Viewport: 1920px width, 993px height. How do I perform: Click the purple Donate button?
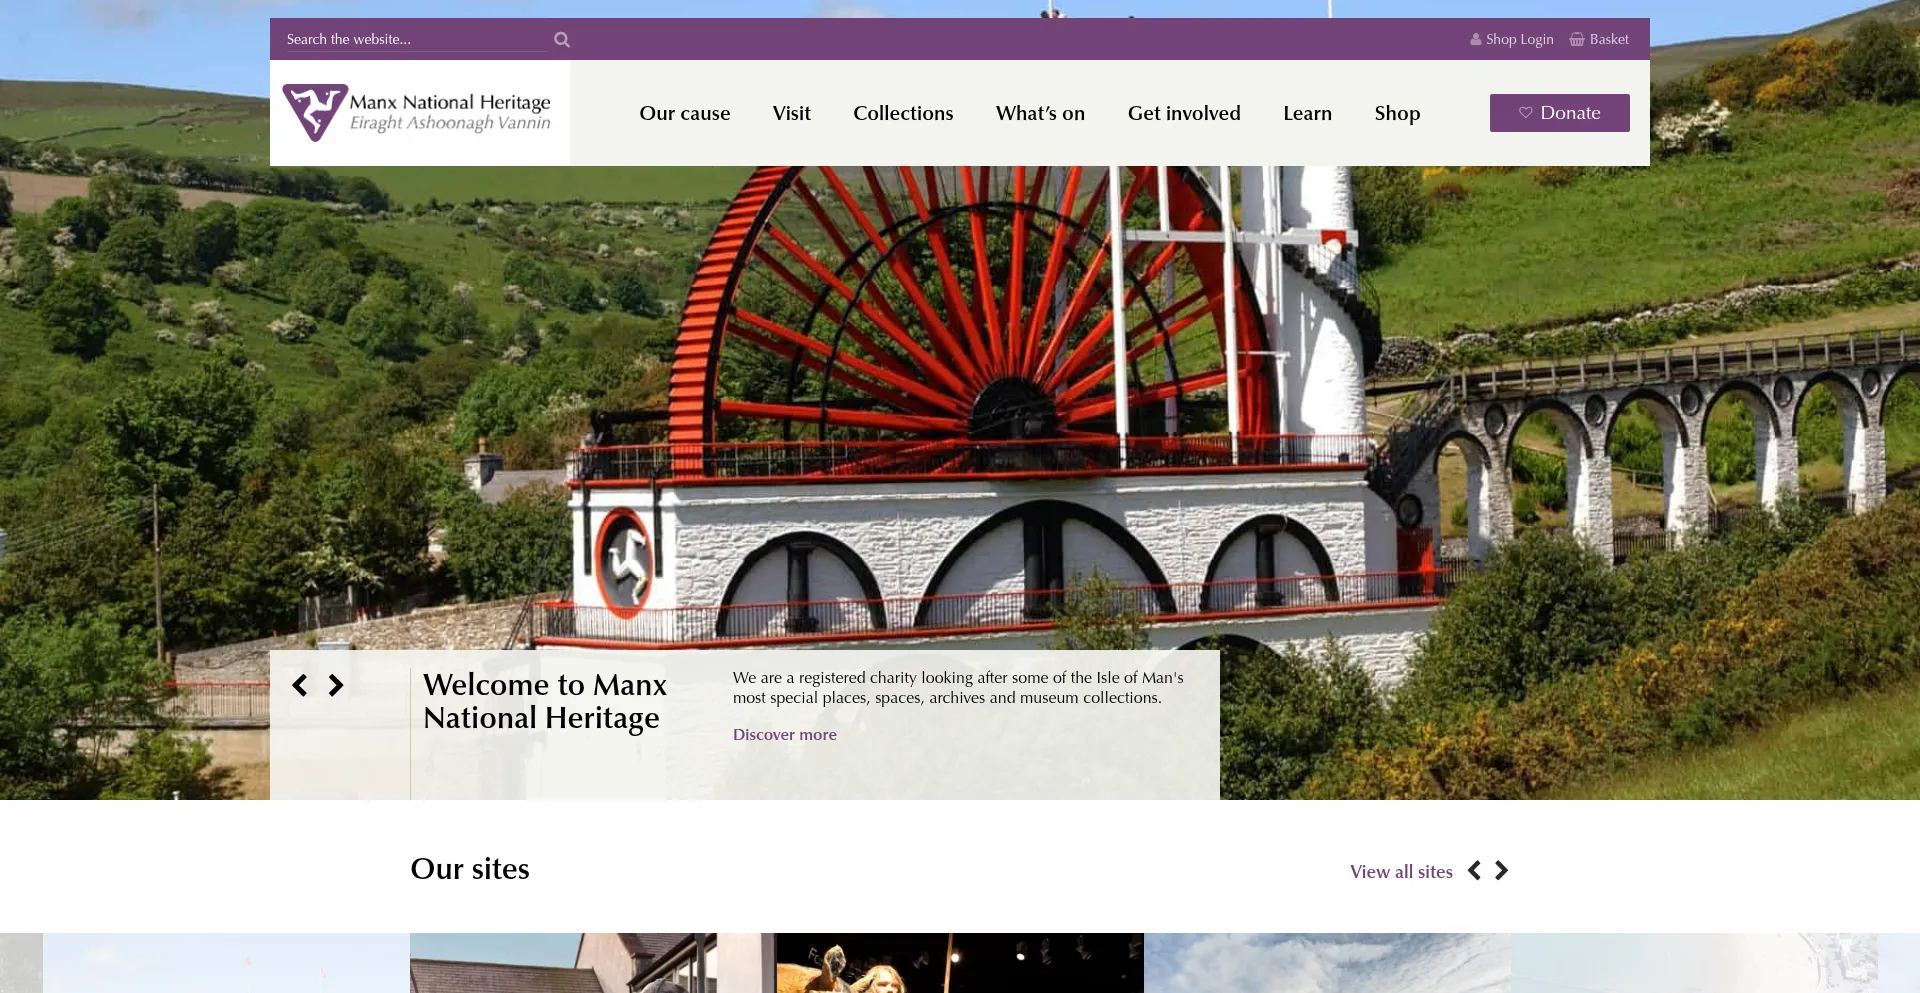click(1559, 113)
